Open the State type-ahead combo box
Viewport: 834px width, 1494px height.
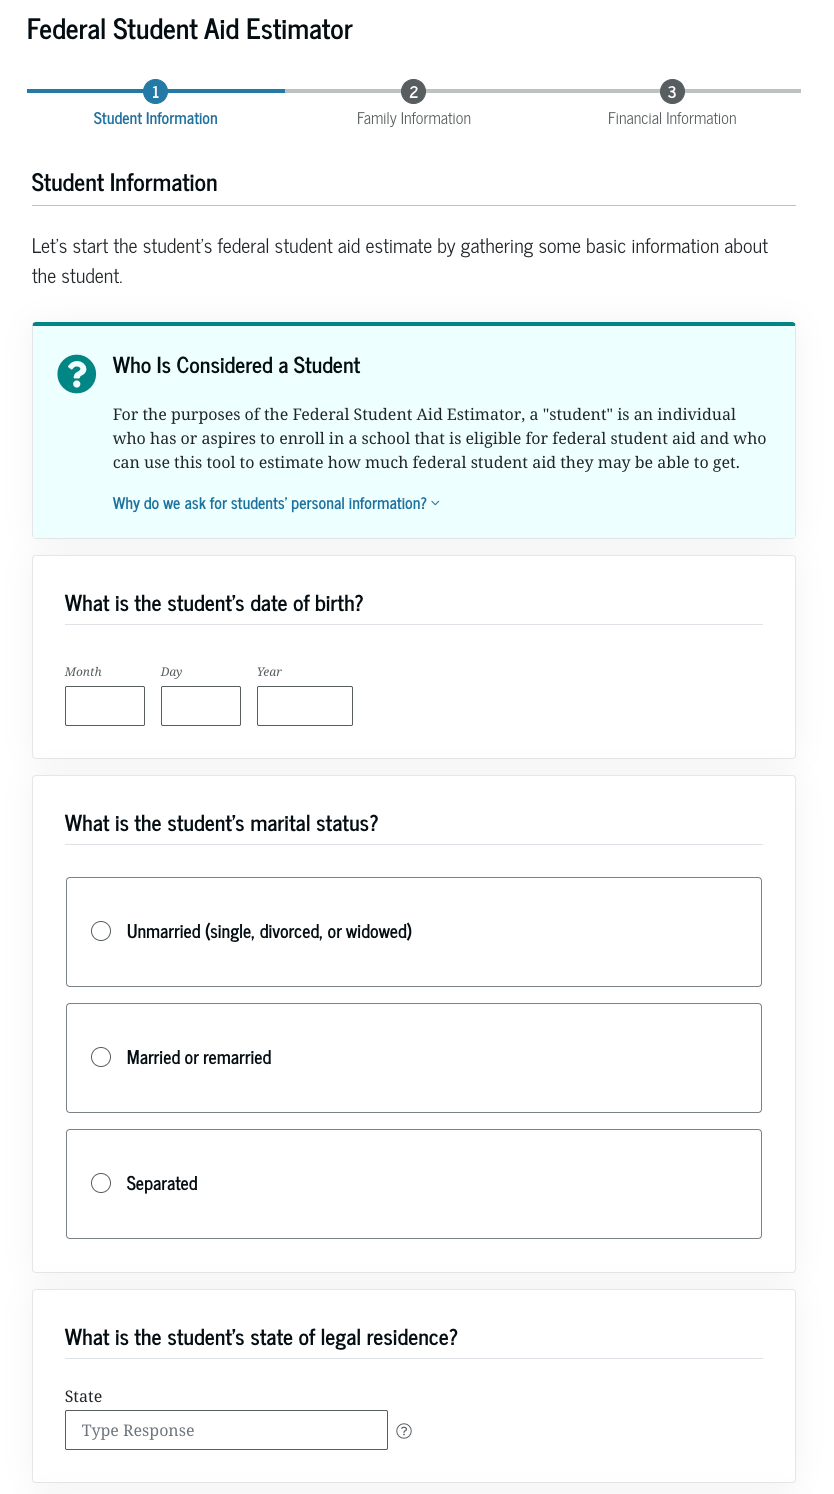pyautogui.click(x=226, y=1430)
